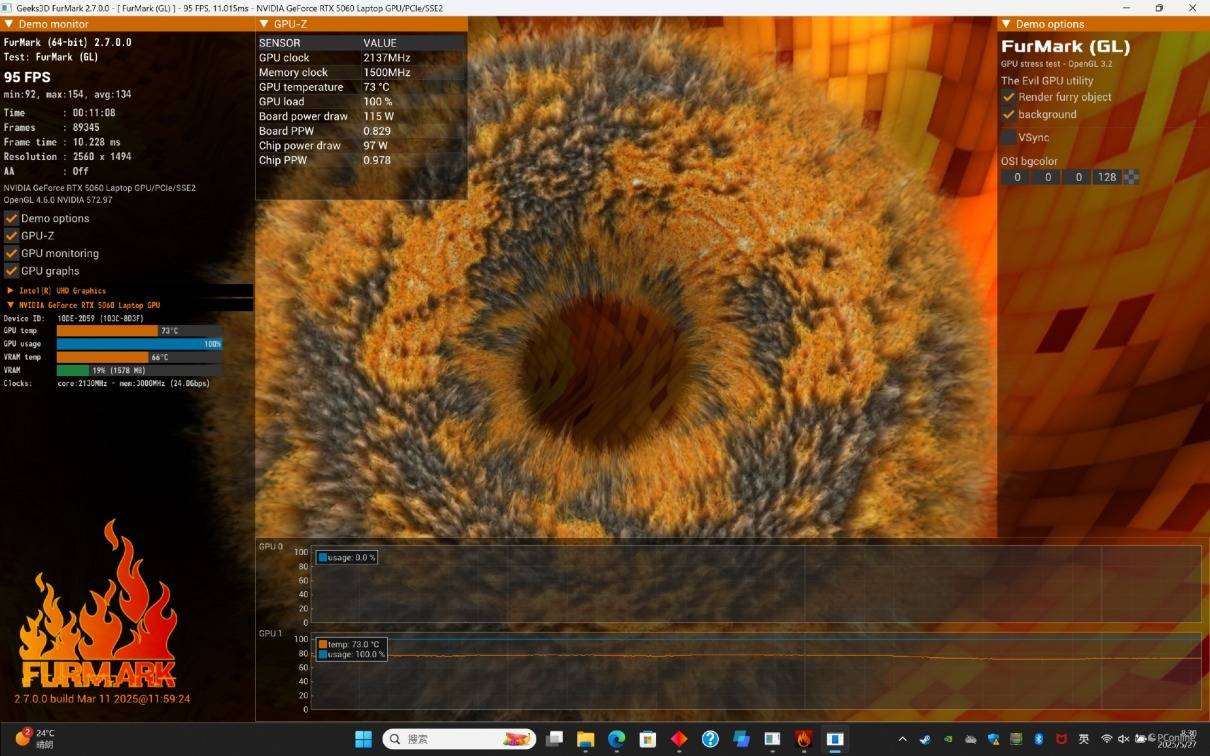Toggle the GPU graphs checkbox
The width and height of the screenshot is (1210, 756).
click(x=11, y=271)
